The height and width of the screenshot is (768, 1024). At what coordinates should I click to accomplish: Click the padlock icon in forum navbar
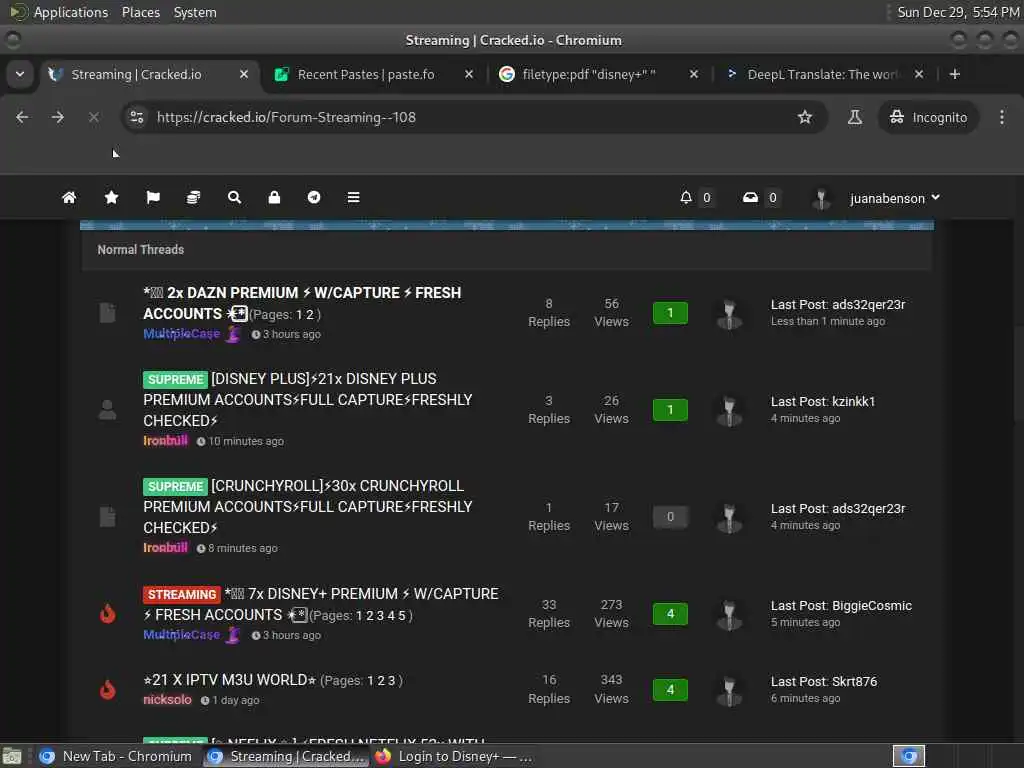274,197
